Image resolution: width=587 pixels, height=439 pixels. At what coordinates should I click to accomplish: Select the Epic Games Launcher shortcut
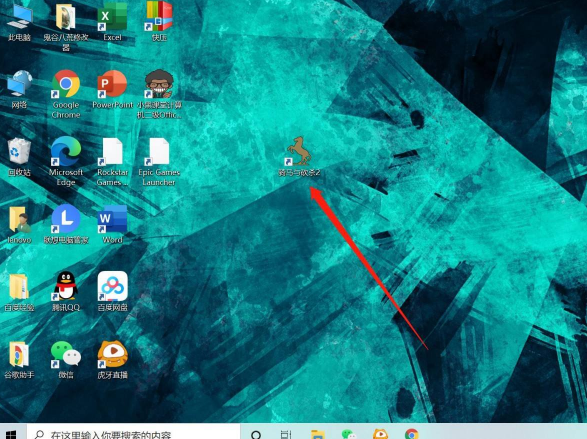159,151
